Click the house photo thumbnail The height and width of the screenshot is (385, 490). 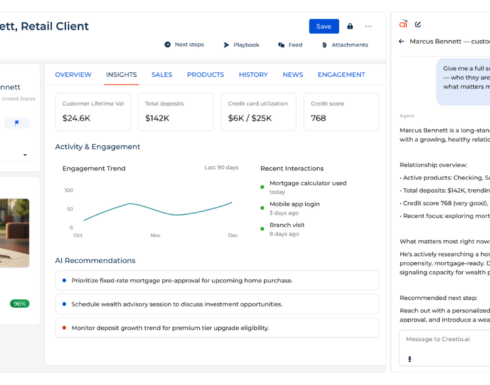coord(14,233)
